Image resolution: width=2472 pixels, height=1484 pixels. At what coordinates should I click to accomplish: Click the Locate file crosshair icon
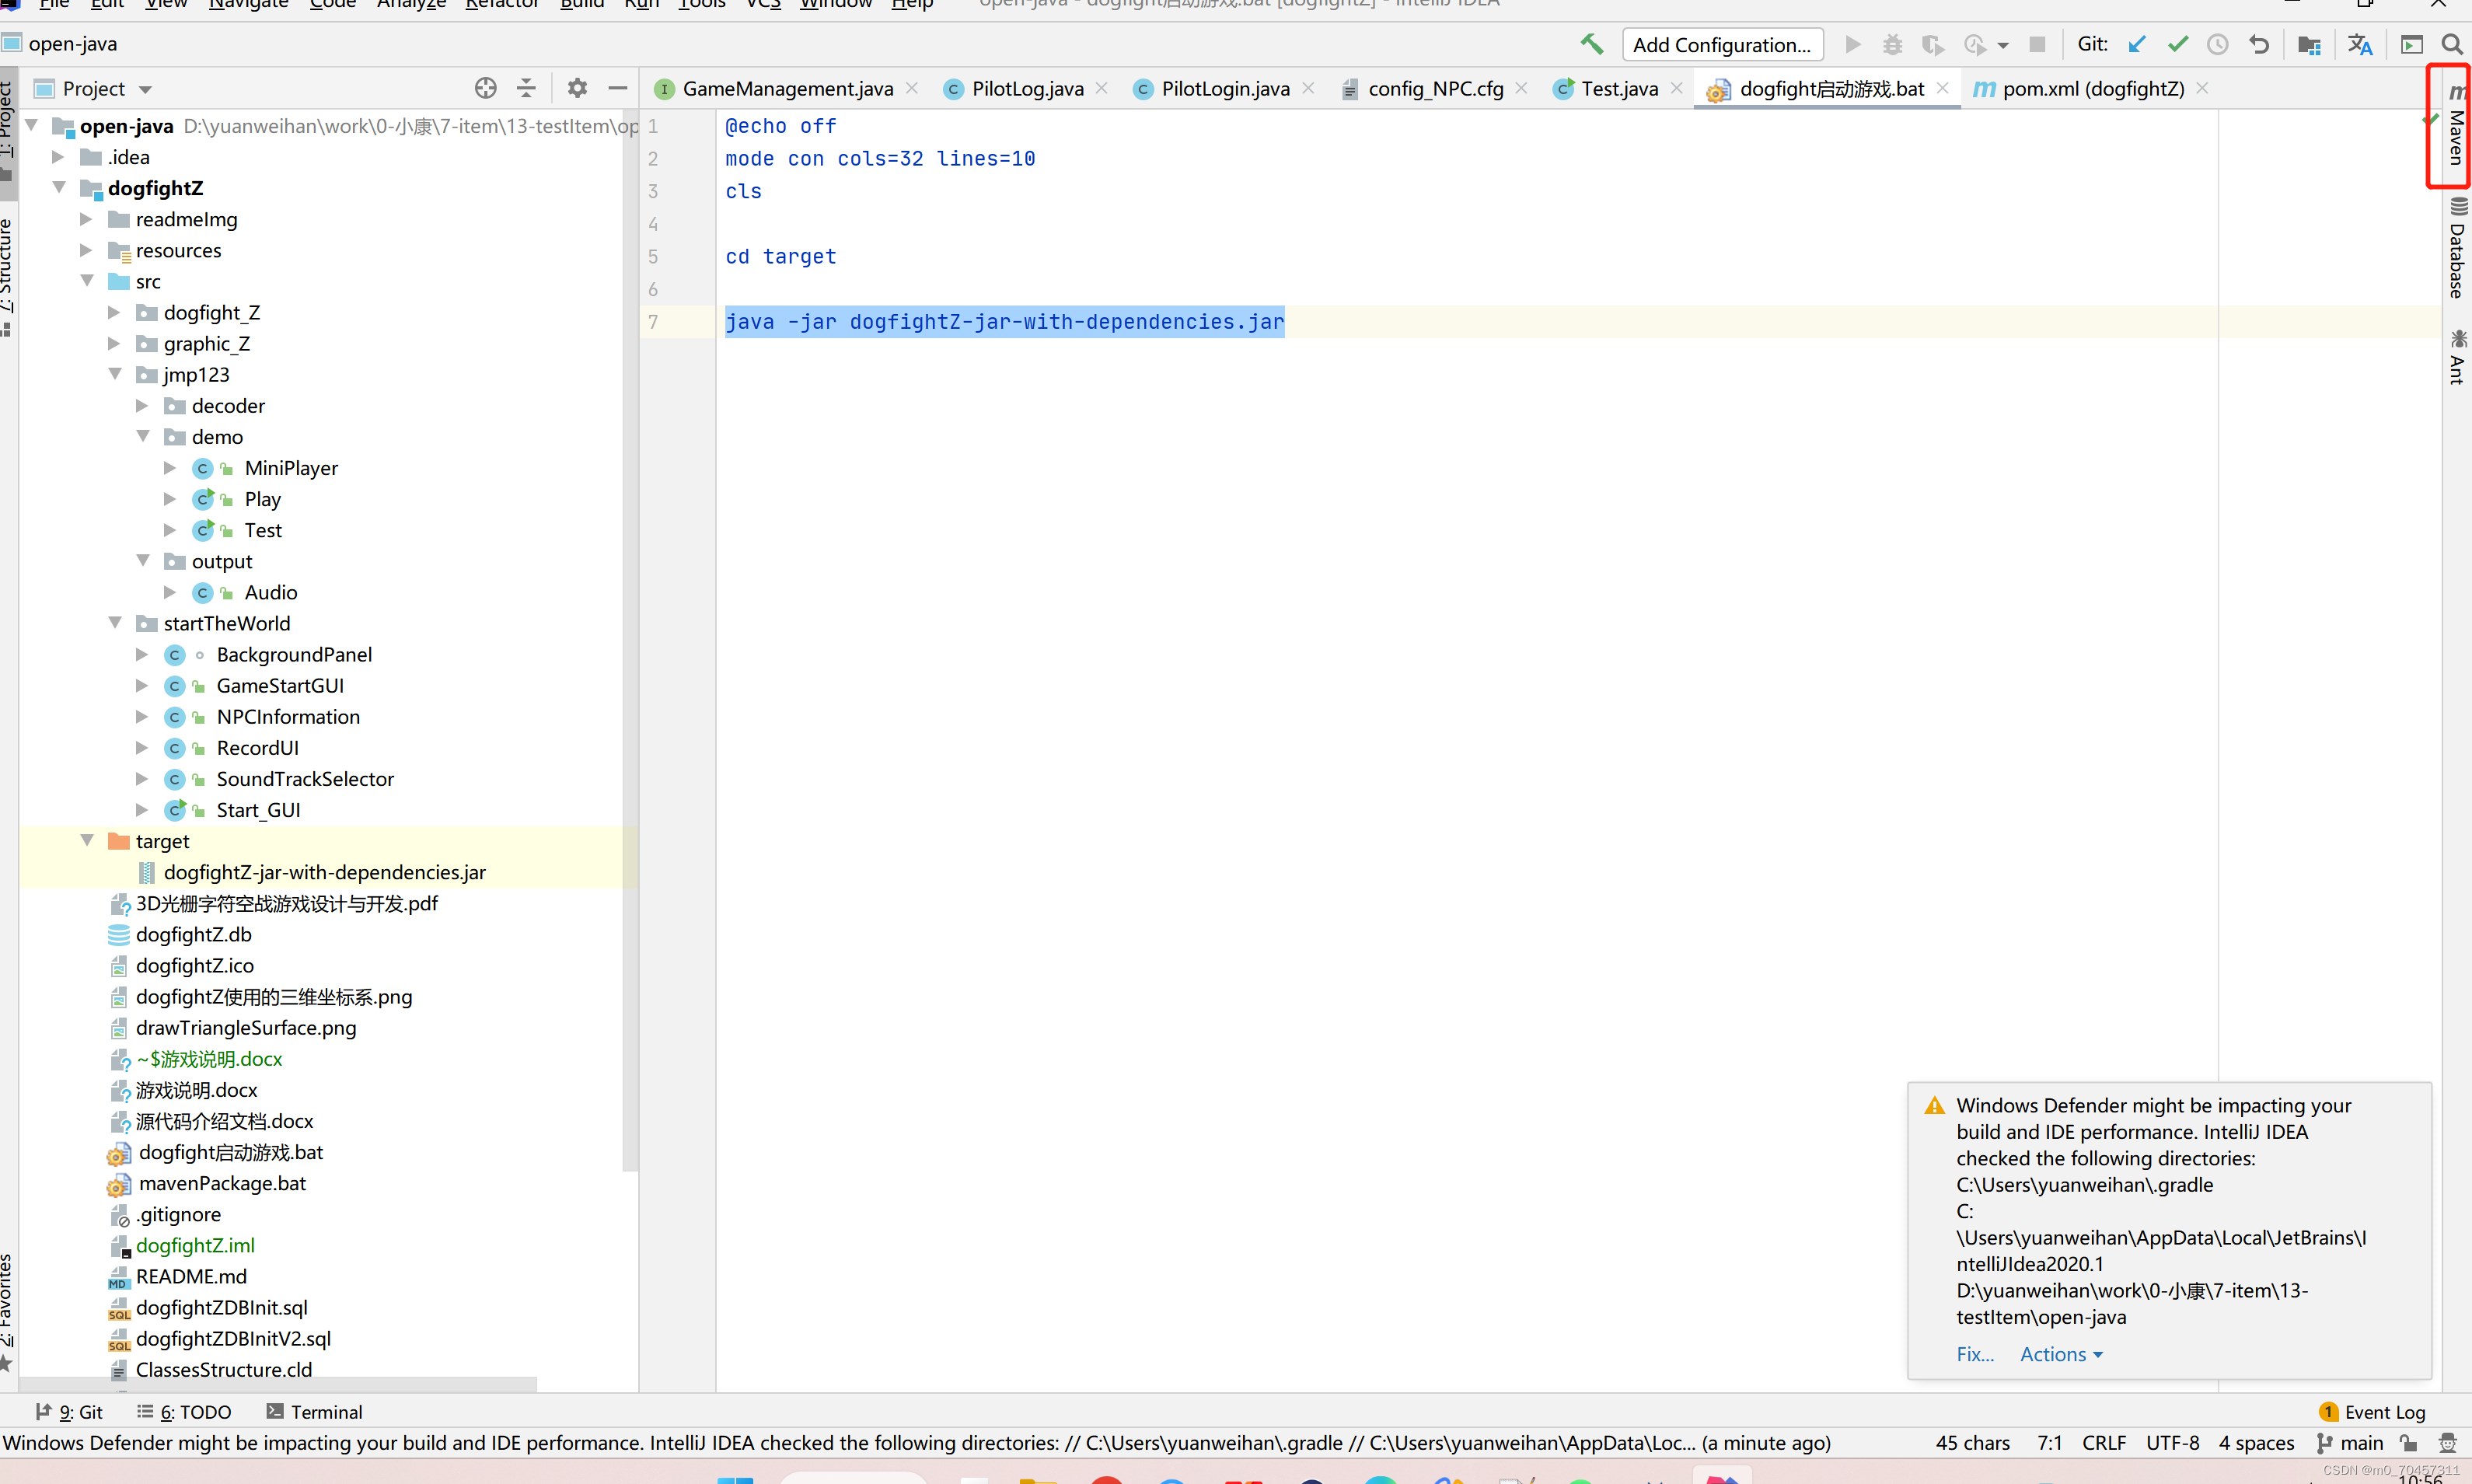pos(485,88)
